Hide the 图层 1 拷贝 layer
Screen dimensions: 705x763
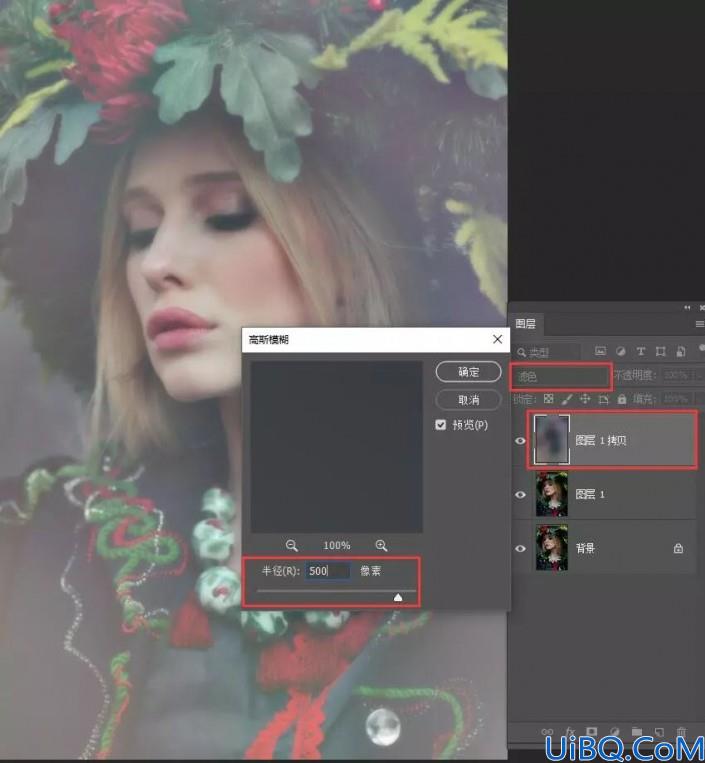tap(520, 441)
